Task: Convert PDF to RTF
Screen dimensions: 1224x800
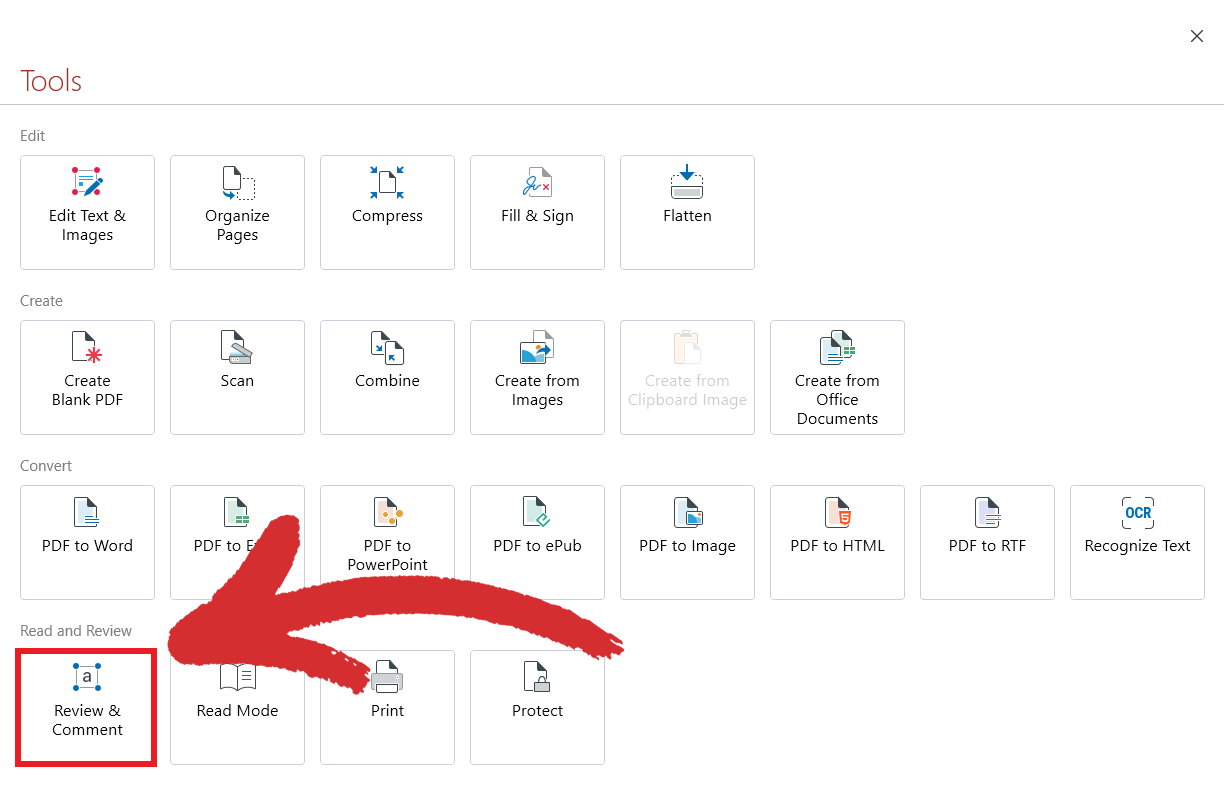Action: (x=987, y=542)
